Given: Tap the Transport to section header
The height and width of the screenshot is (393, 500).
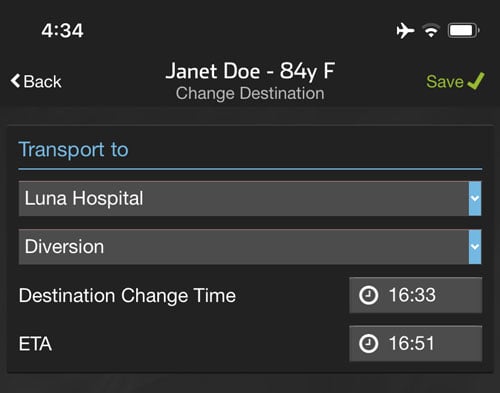Looking at the screenshot, I should tap(74, 150).
